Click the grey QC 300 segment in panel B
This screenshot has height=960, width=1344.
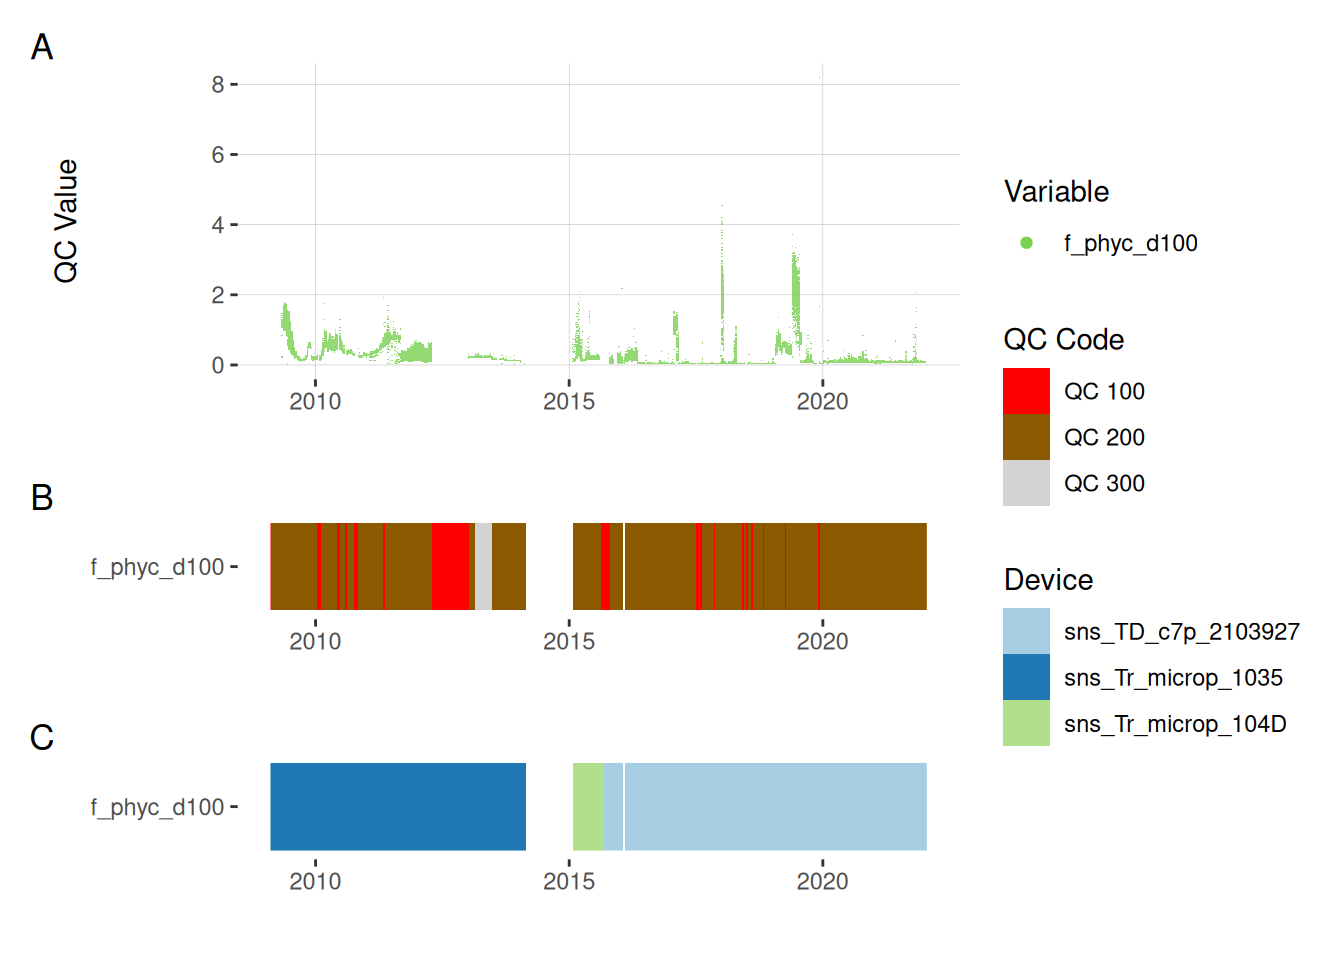[x=483, y=566]
